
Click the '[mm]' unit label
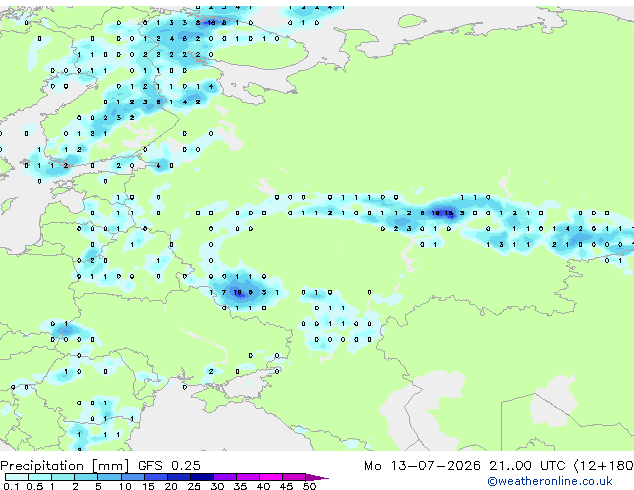point(110,466)
